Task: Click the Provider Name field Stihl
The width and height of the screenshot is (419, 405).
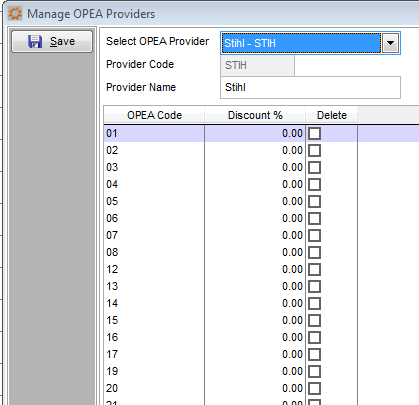Action: [x=310, y=87]
